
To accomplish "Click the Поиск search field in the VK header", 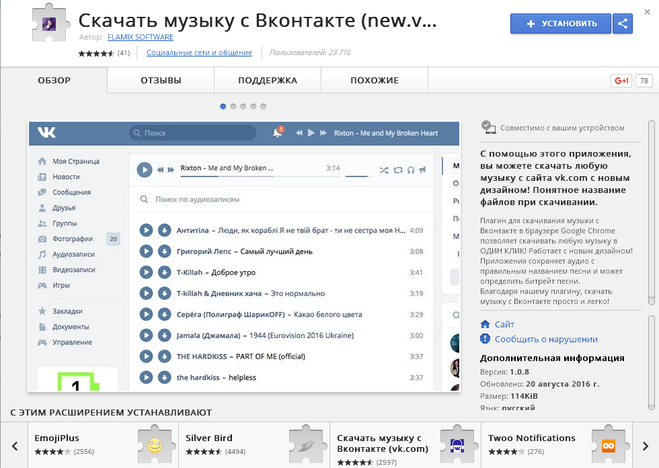I will (x=193, y=133).
